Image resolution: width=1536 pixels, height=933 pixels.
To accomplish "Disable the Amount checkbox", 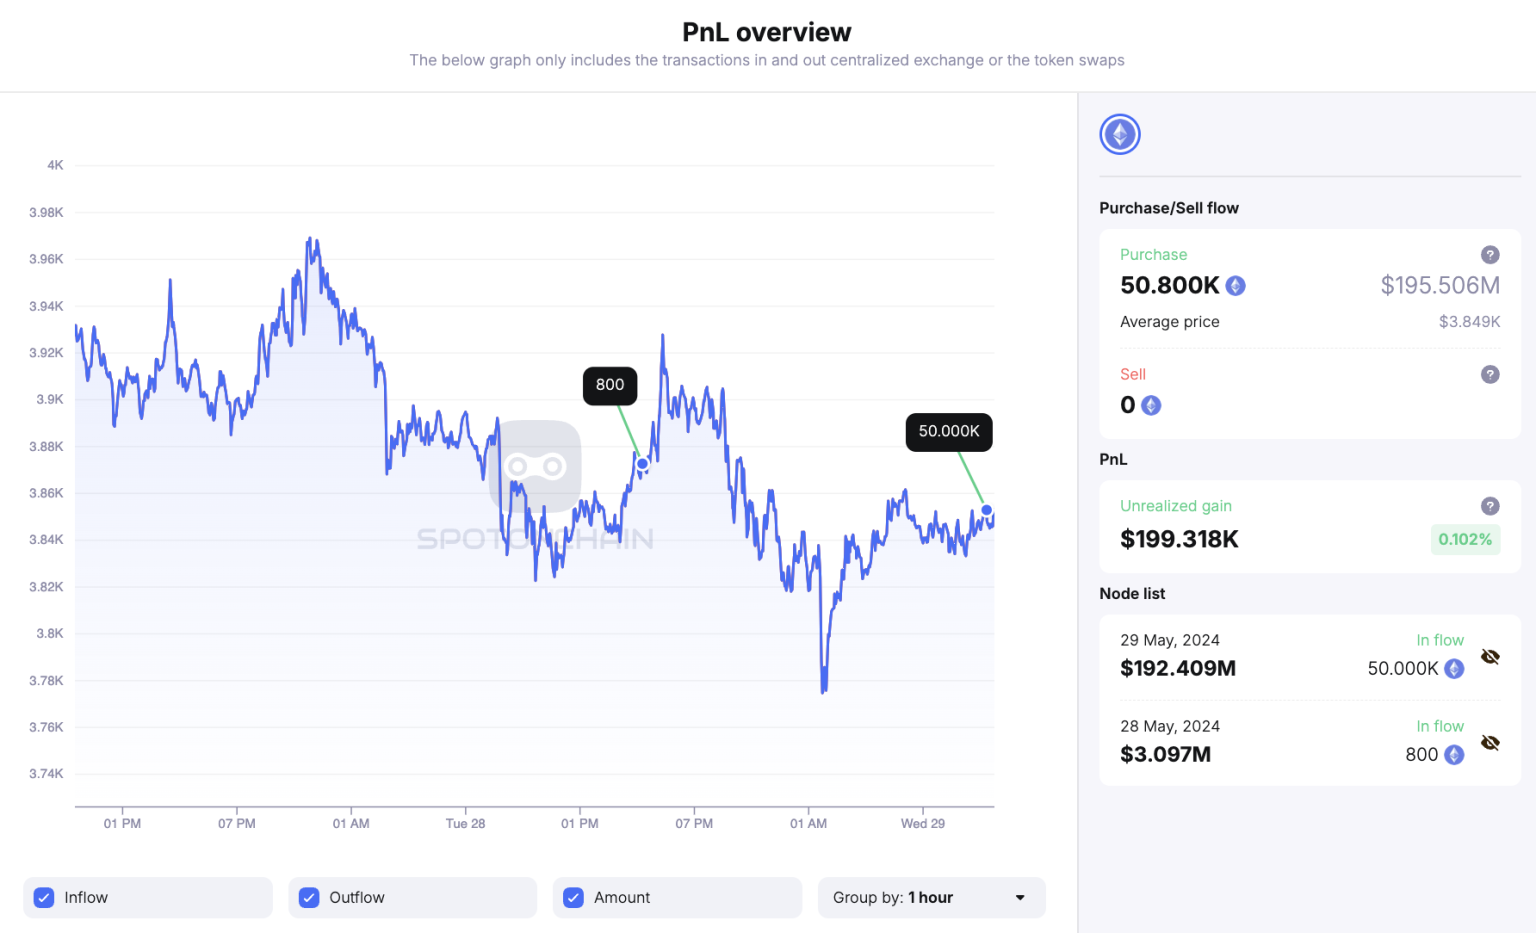I will [573, 897].
